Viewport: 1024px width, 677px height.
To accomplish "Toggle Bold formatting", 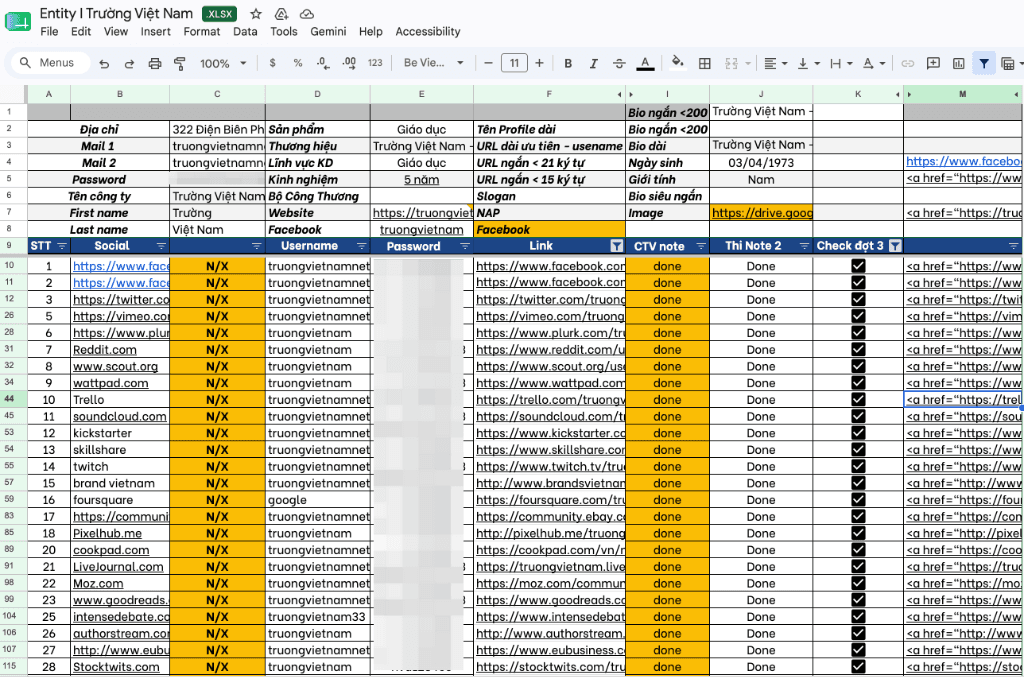I will click(x=568, y=63).
